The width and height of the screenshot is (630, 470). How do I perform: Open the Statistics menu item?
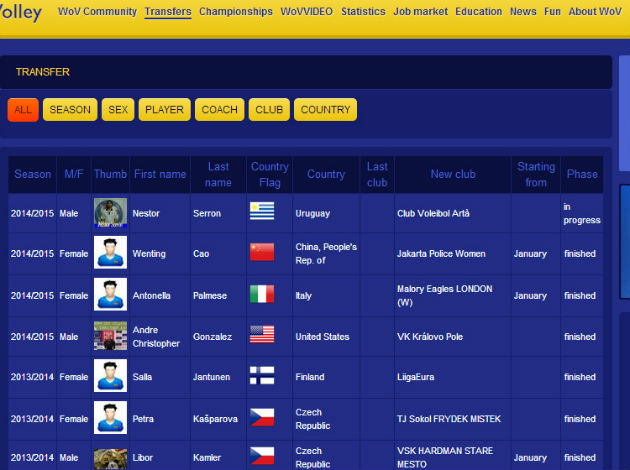pyautogui.click(x=362, y=12)
